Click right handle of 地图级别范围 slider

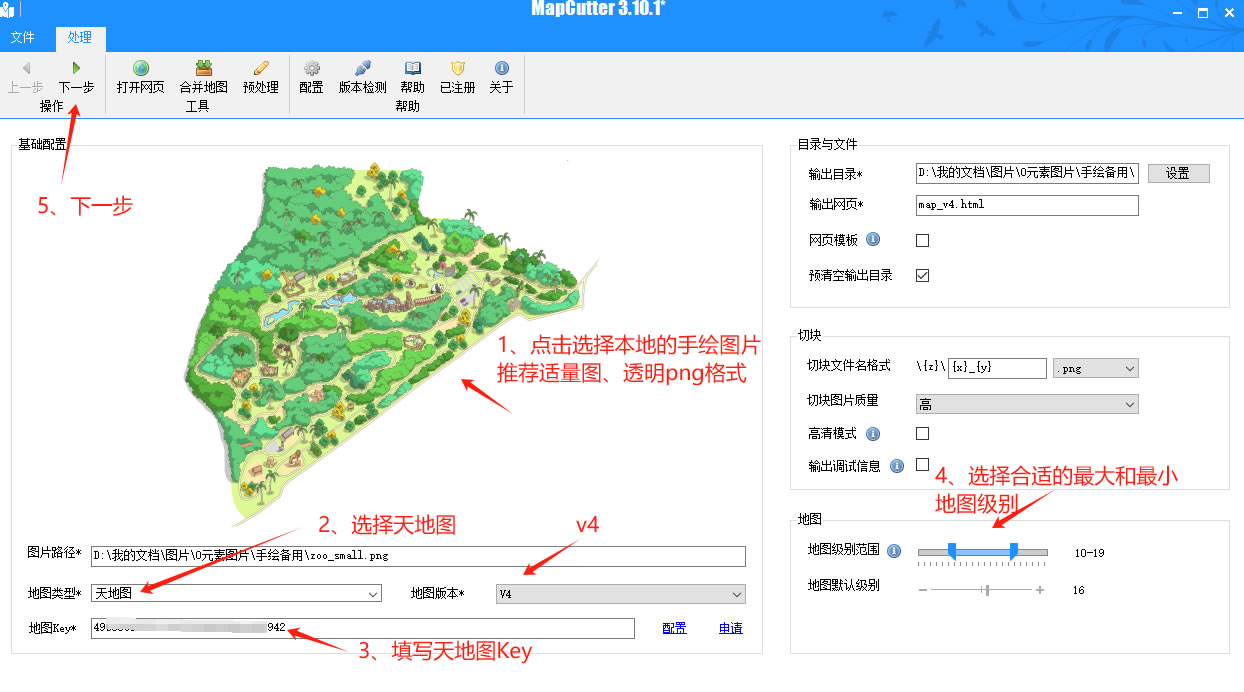coord(1014,551)
